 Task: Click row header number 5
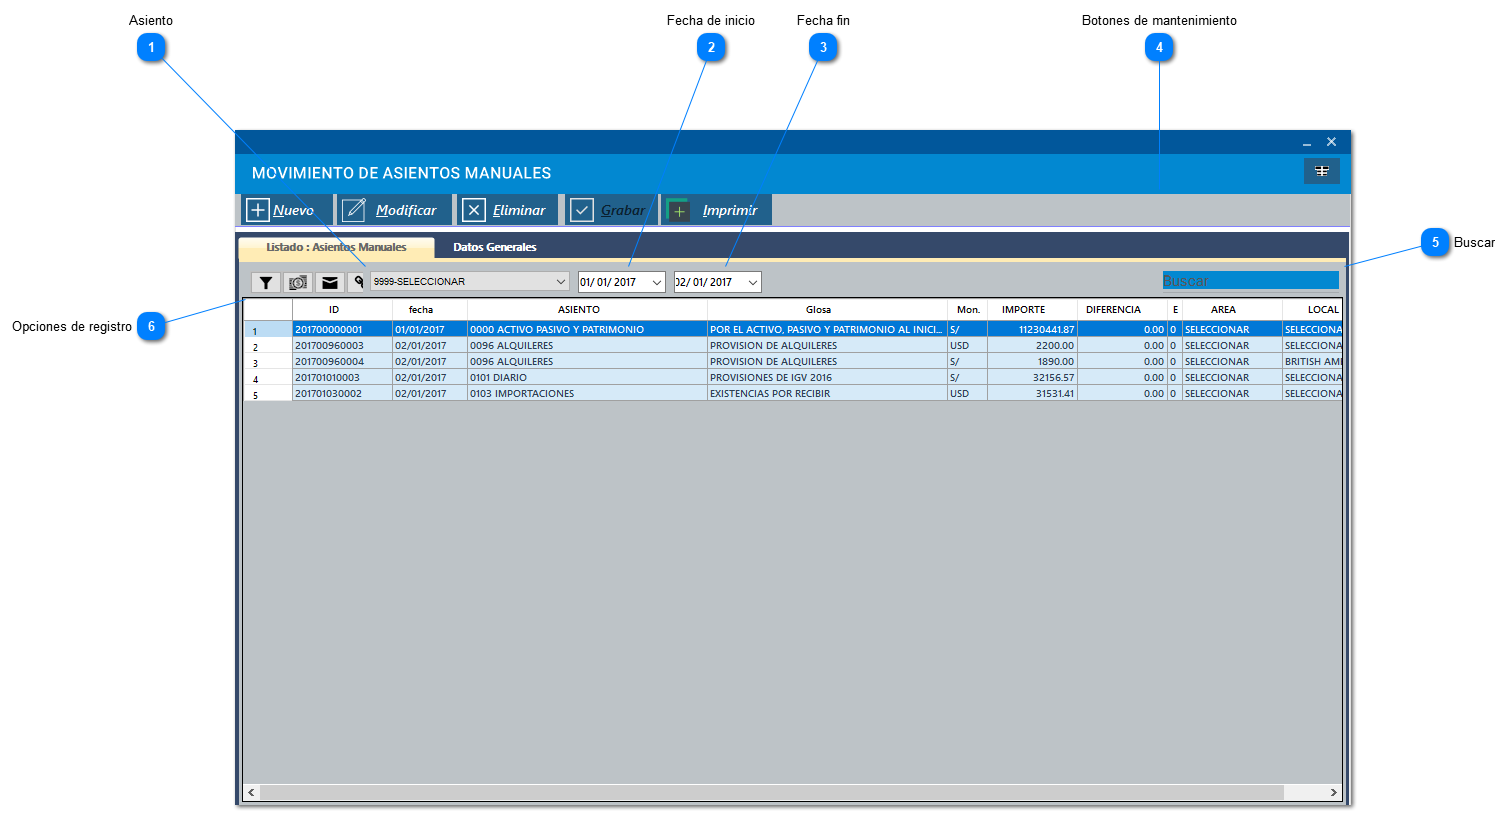(268, 394)
